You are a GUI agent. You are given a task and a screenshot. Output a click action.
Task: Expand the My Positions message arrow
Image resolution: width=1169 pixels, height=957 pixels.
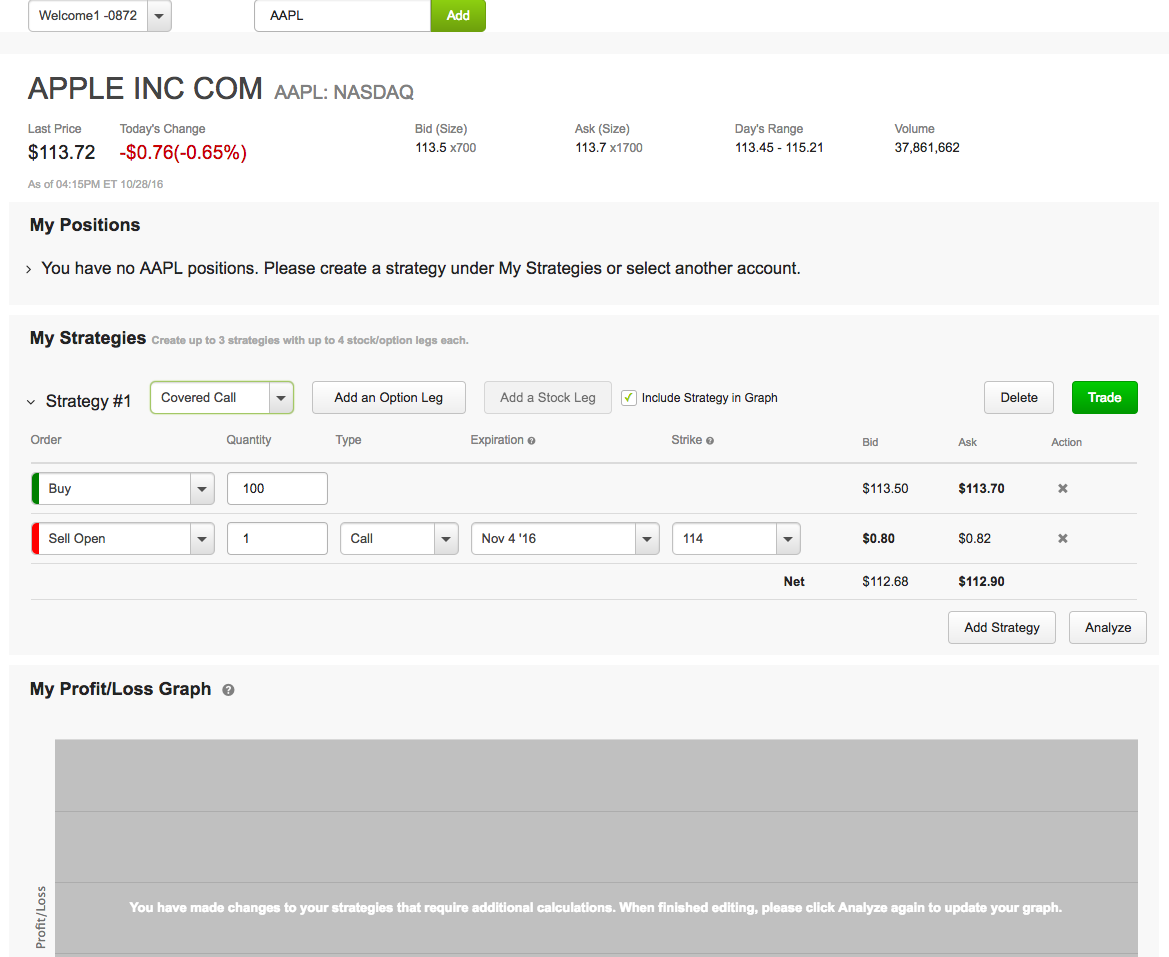coord(29,270)
